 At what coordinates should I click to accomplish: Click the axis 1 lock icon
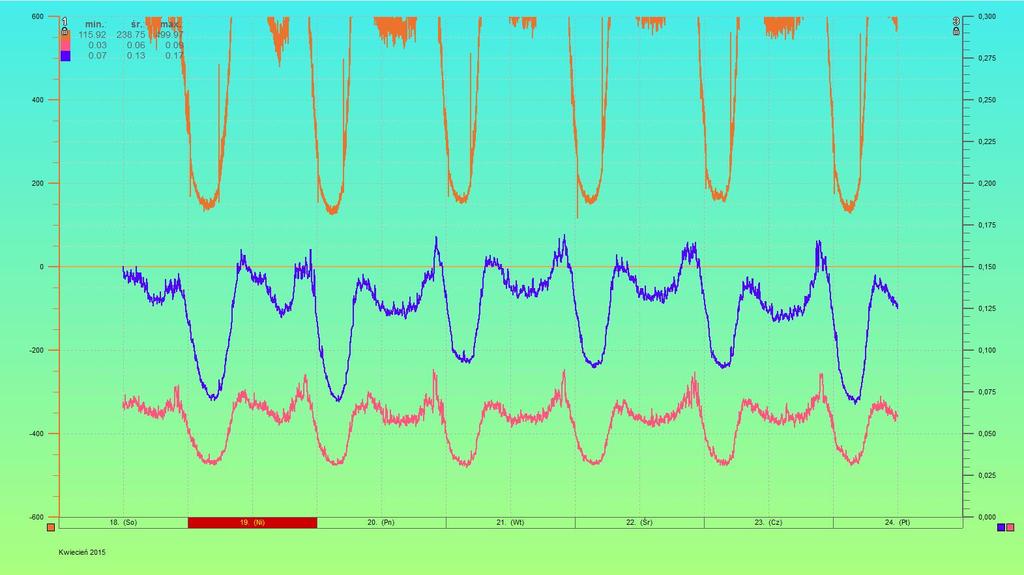(x=65, y=31)
